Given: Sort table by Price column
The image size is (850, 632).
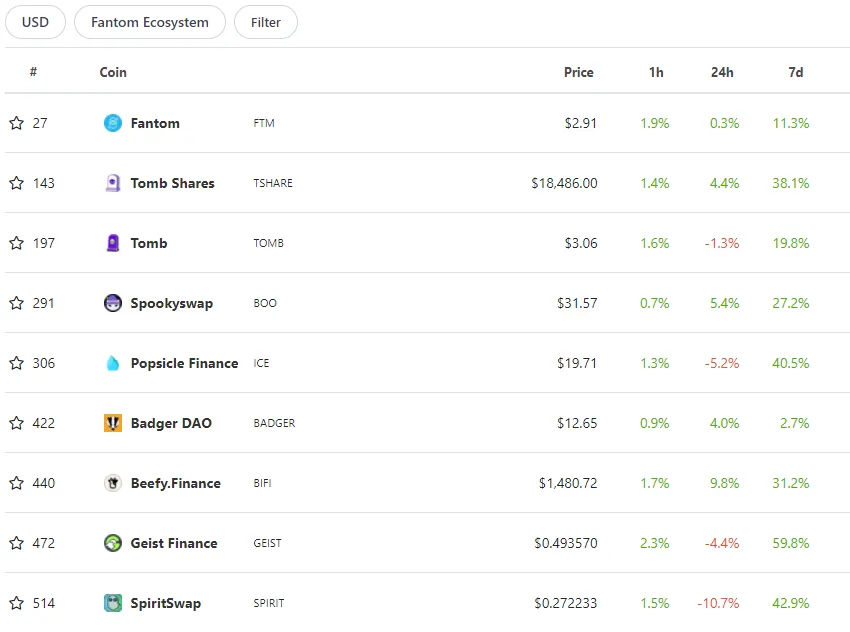Looking at the screenshot, I should tap(578, 72).
